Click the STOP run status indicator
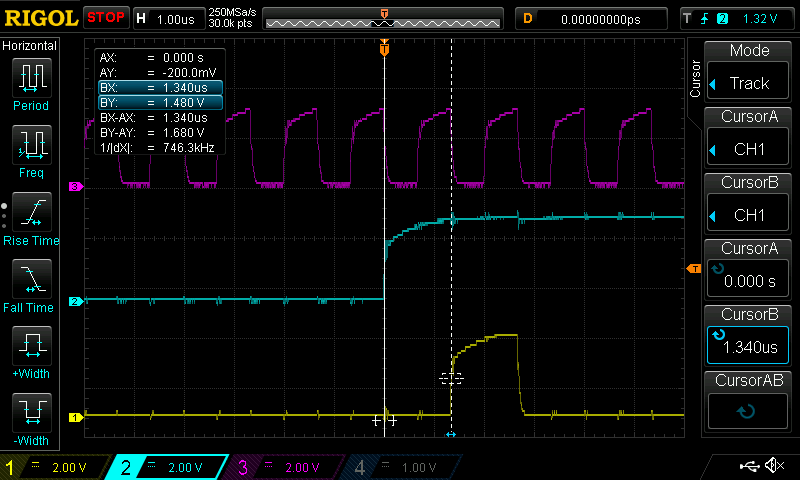 click(x=106, y=17)
